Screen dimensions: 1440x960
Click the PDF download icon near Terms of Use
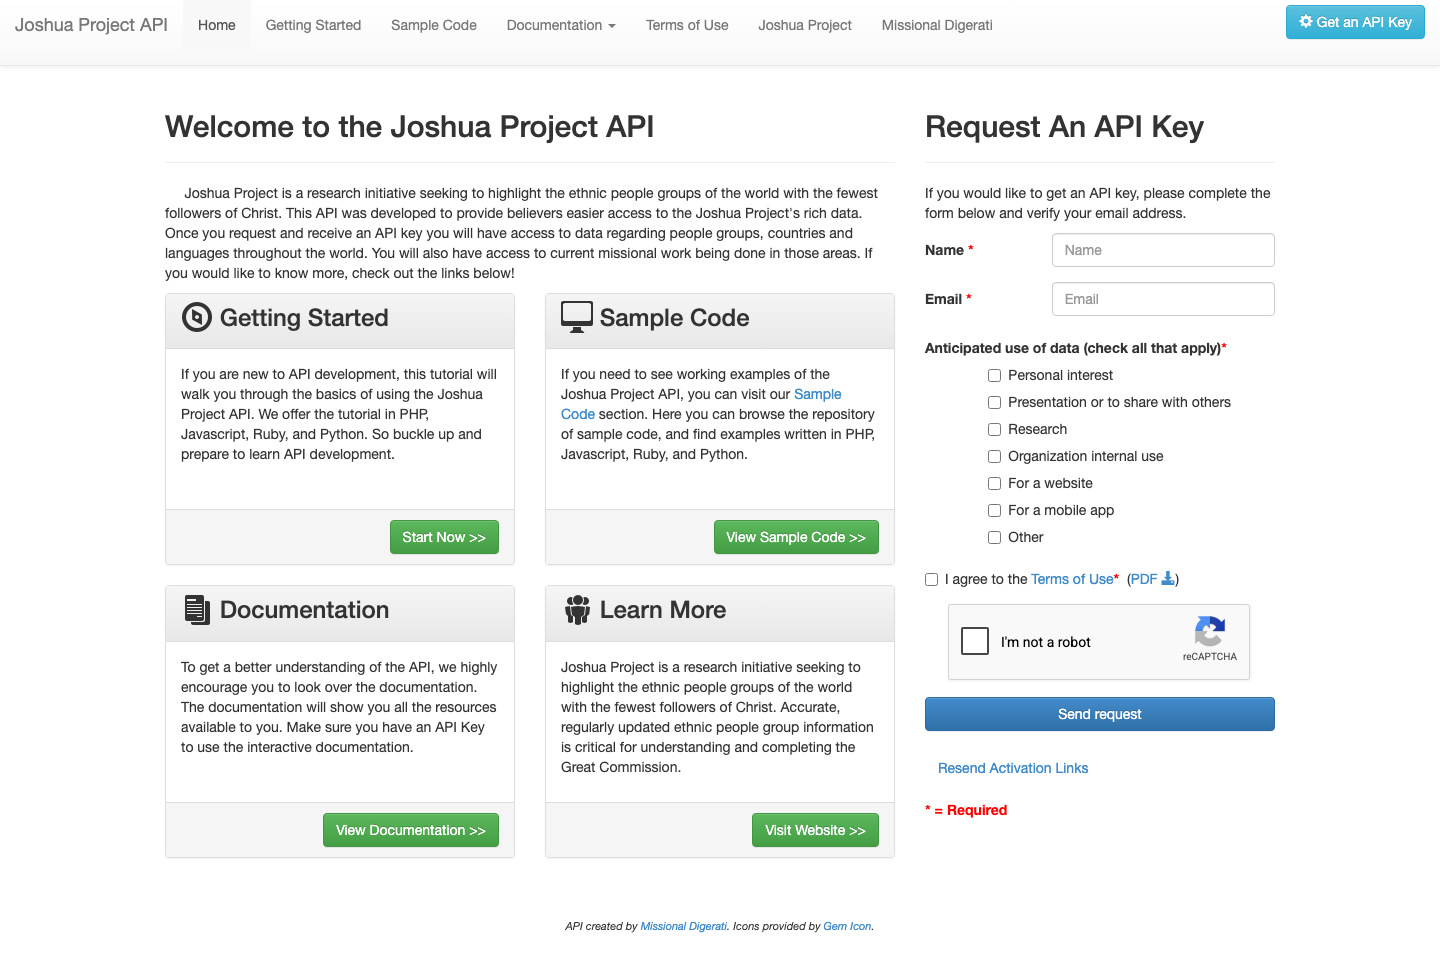pos(1168,578)
